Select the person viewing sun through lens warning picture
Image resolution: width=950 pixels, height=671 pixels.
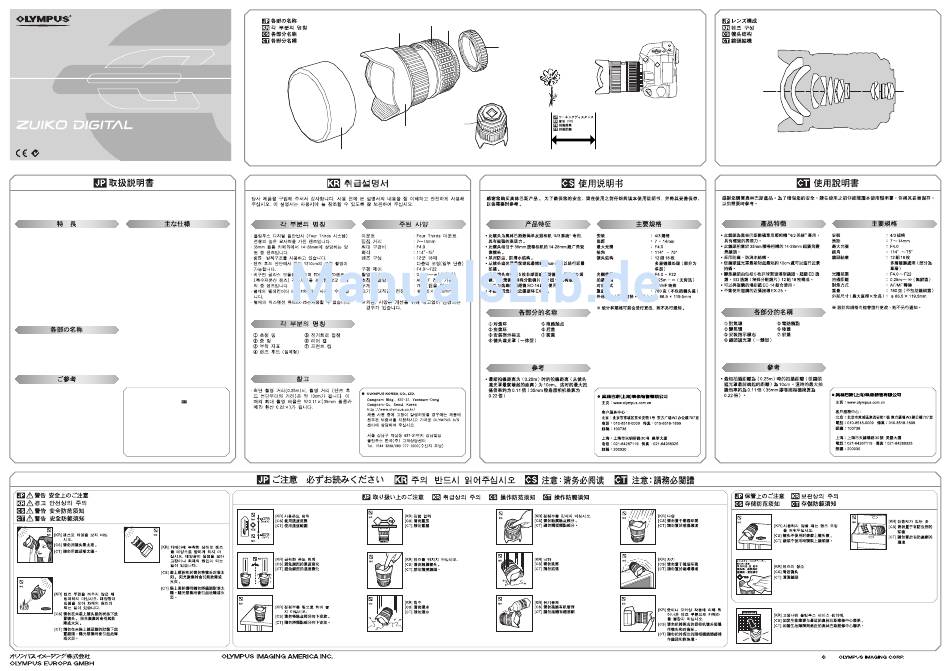(35, 544)
